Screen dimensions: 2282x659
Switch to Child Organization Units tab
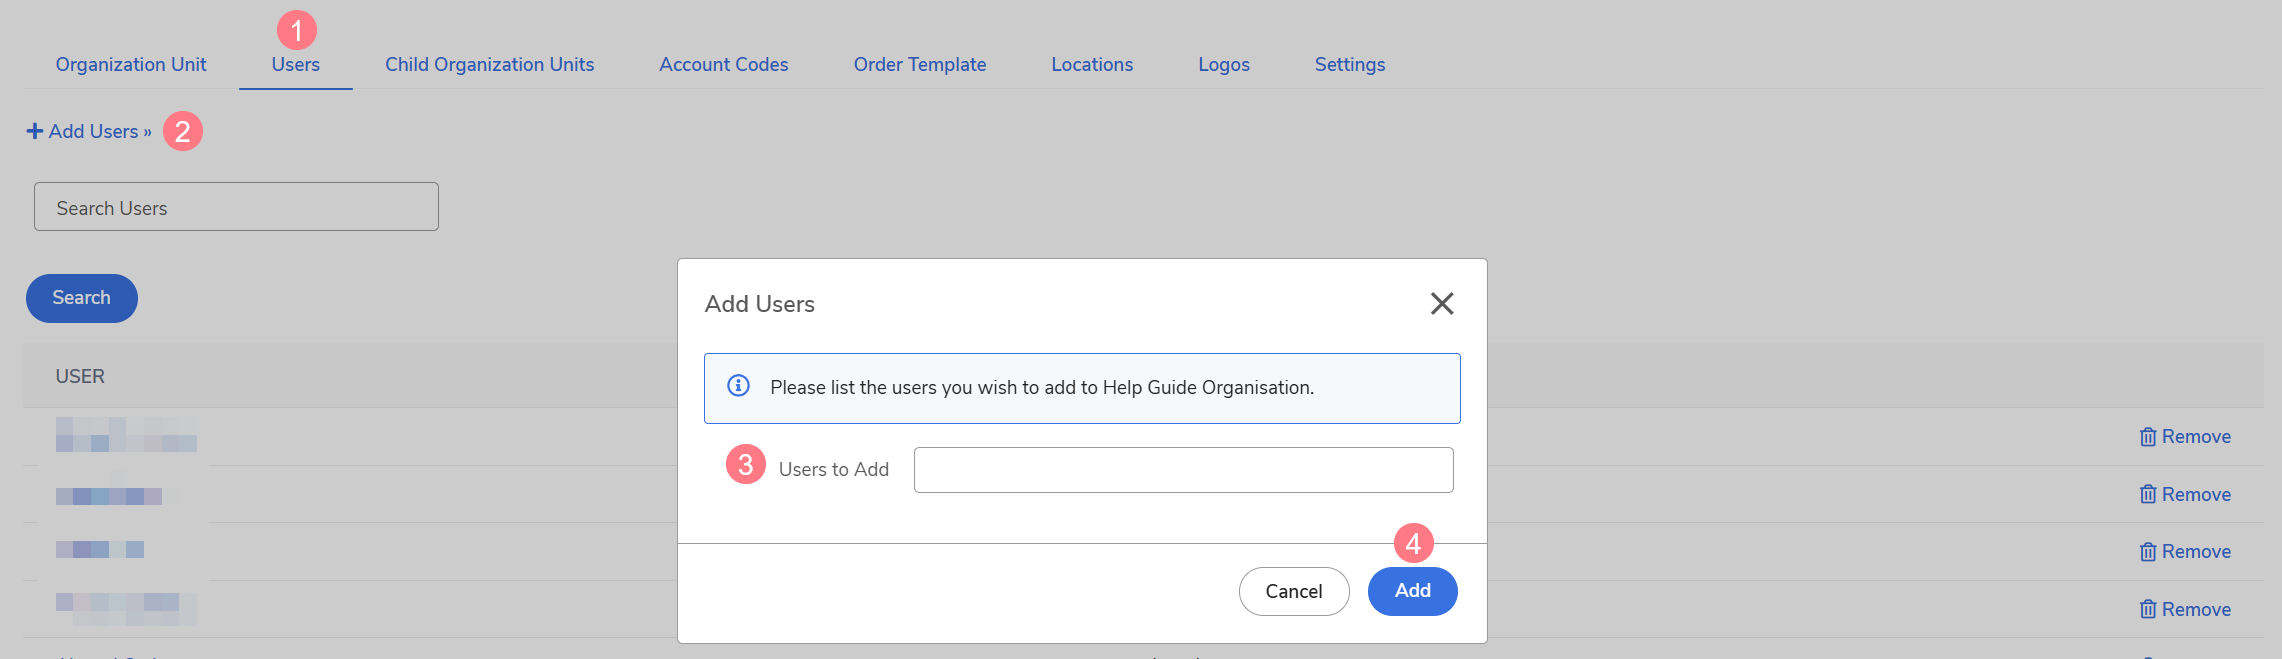coord(490,64)
